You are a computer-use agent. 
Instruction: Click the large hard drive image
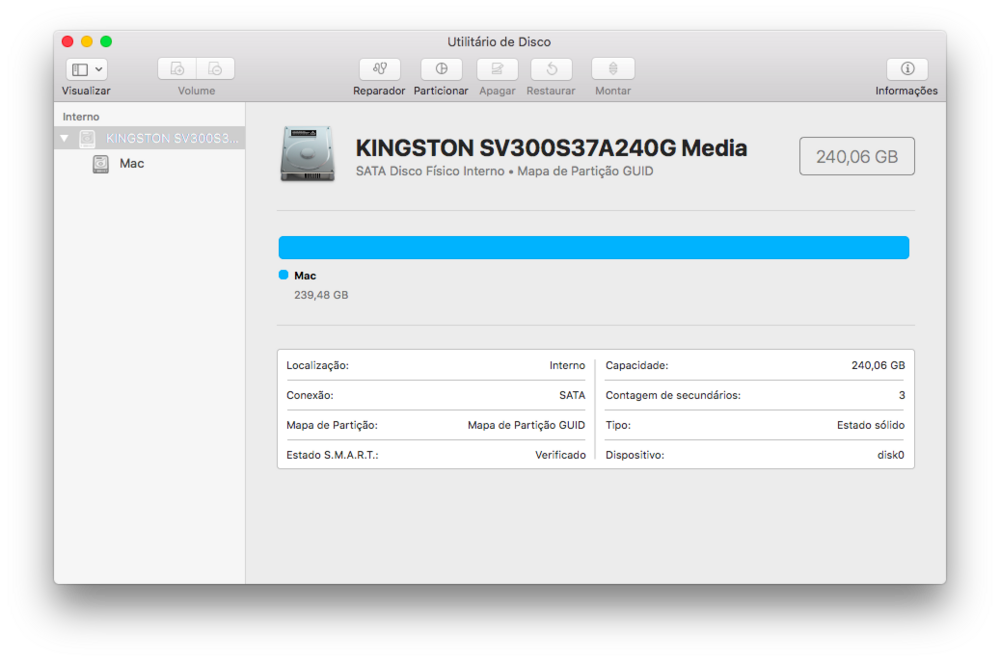(x=308, y=154)
